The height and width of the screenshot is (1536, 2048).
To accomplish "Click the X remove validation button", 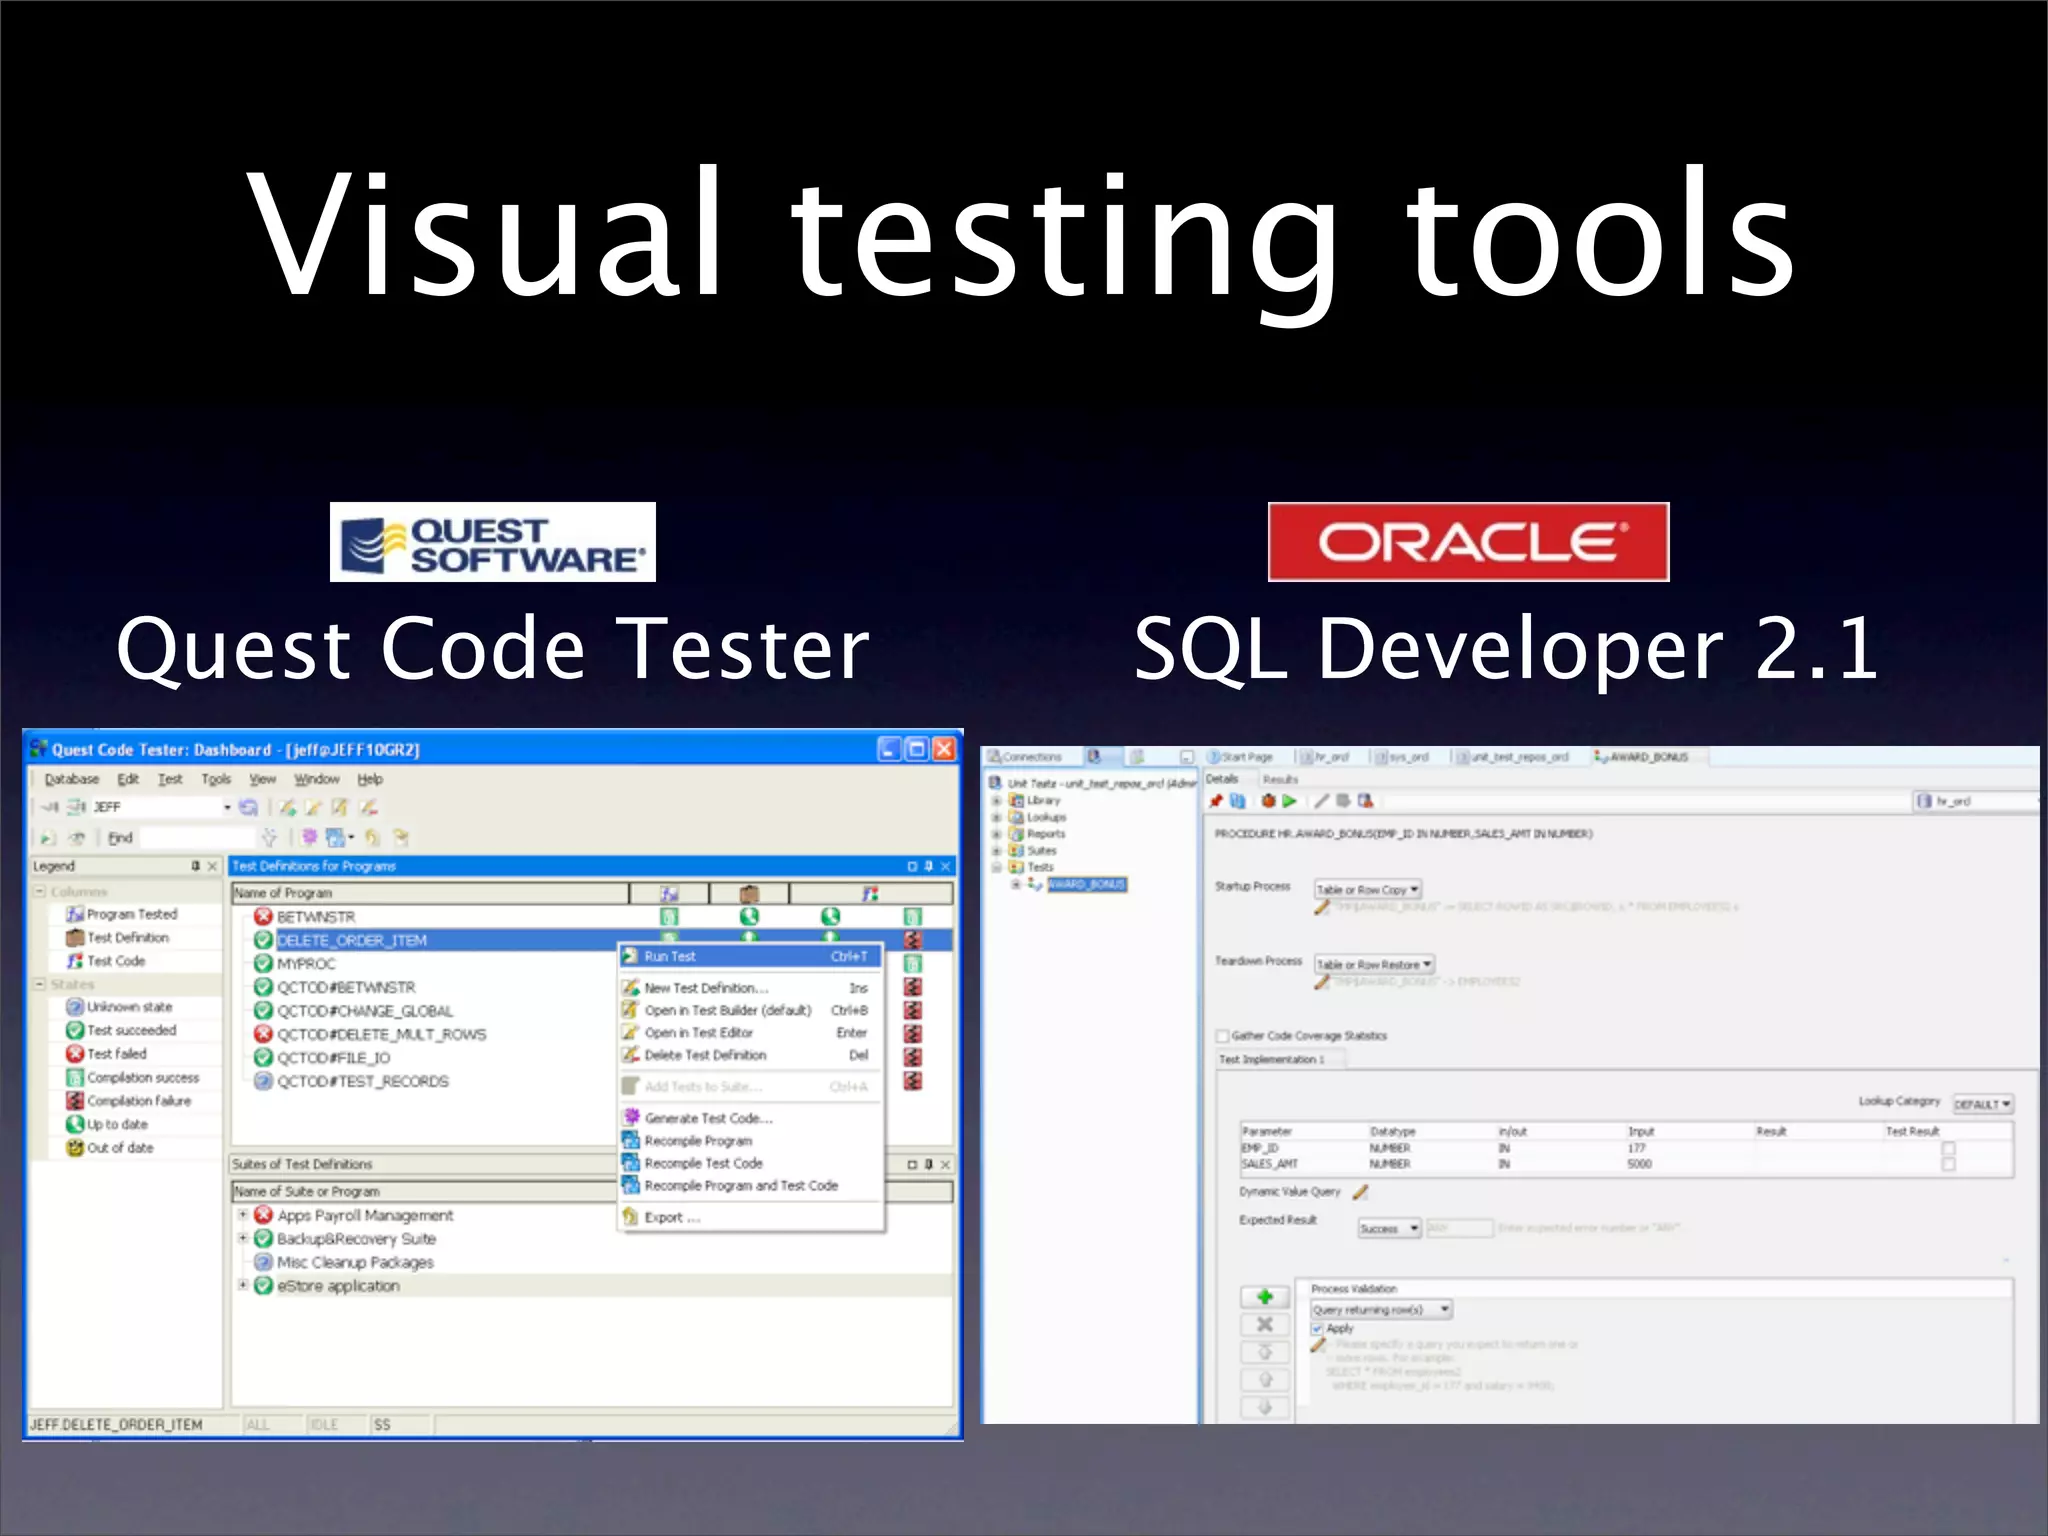I will (x=1264, y=1325).
